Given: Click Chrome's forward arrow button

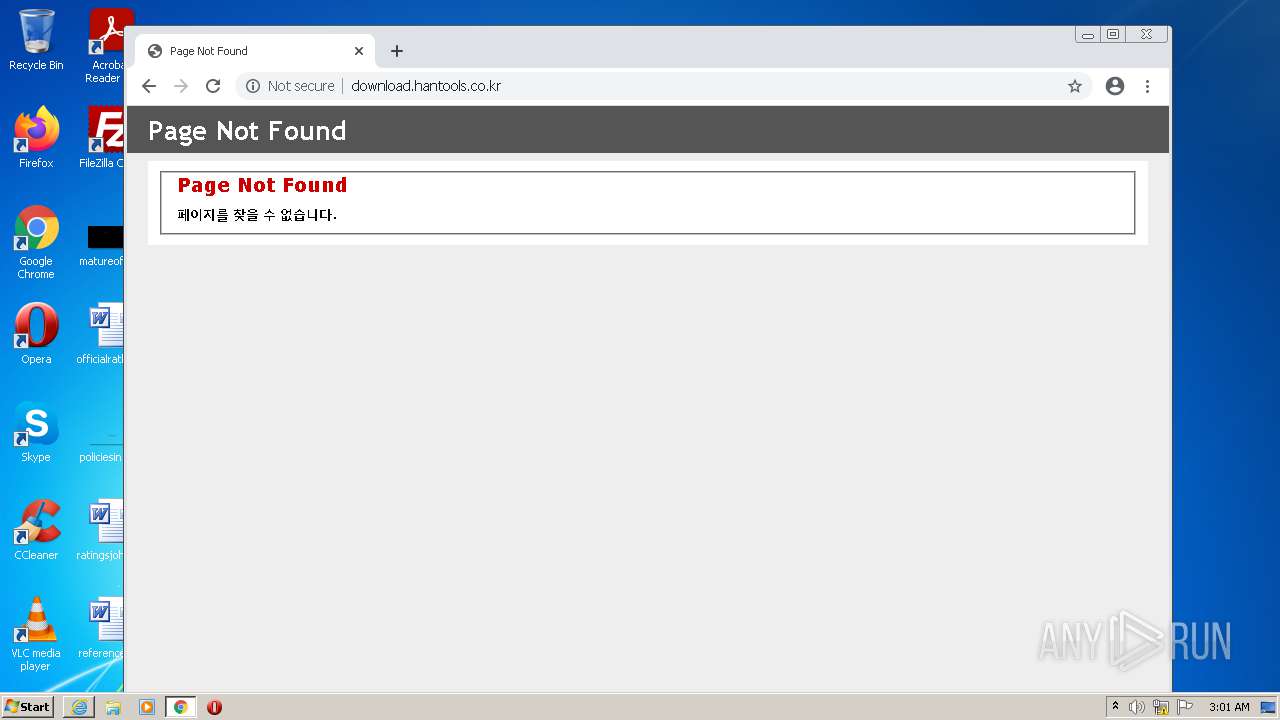Looking at the screenshot, I should point(181,86).
